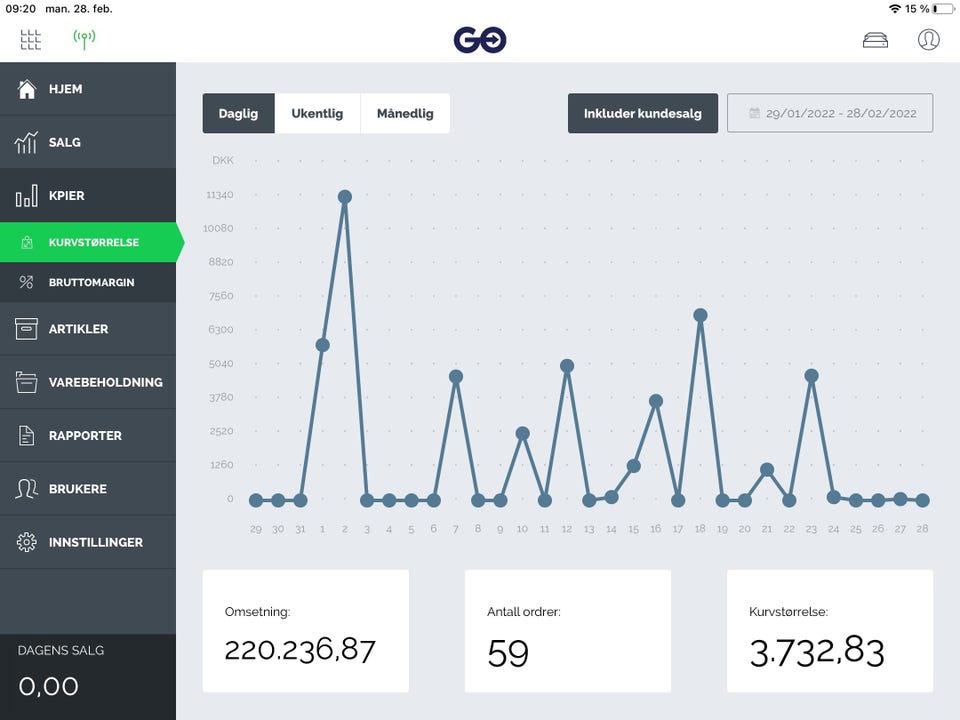
Task: Click the data point on day 10
Action: tap(522, 433)
